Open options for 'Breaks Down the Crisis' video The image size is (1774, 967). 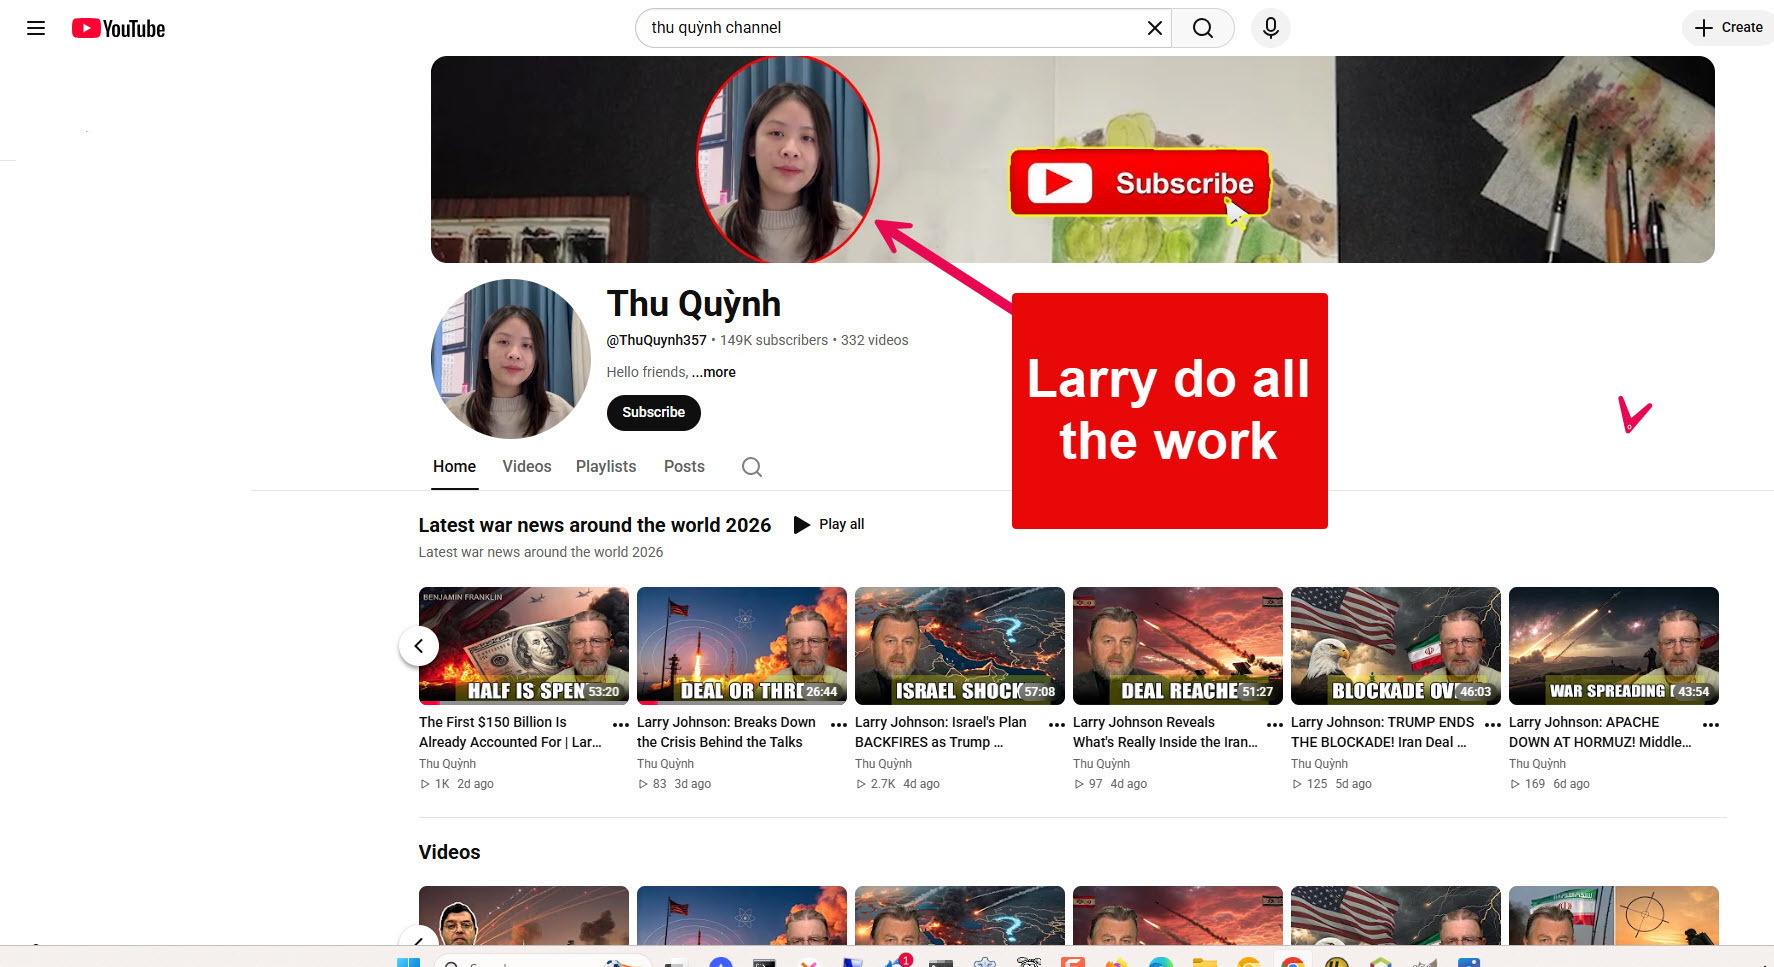tap(839, 724)
